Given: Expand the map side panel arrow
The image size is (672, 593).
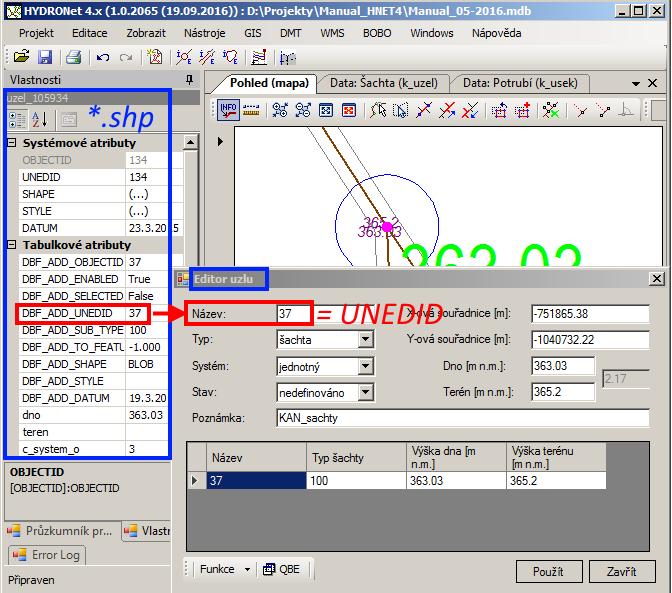Looking at the screenshot, I should point(220,141).
